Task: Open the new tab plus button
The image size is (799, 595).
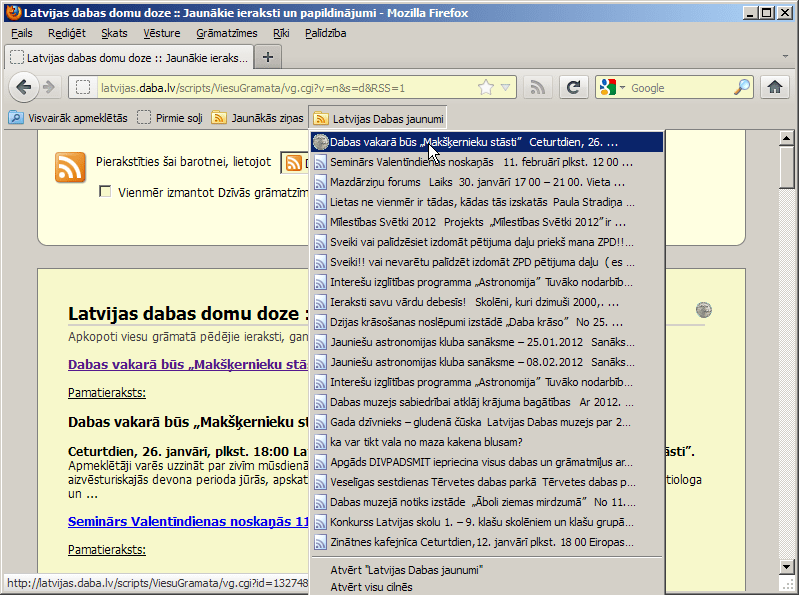Action: [268, 57]
